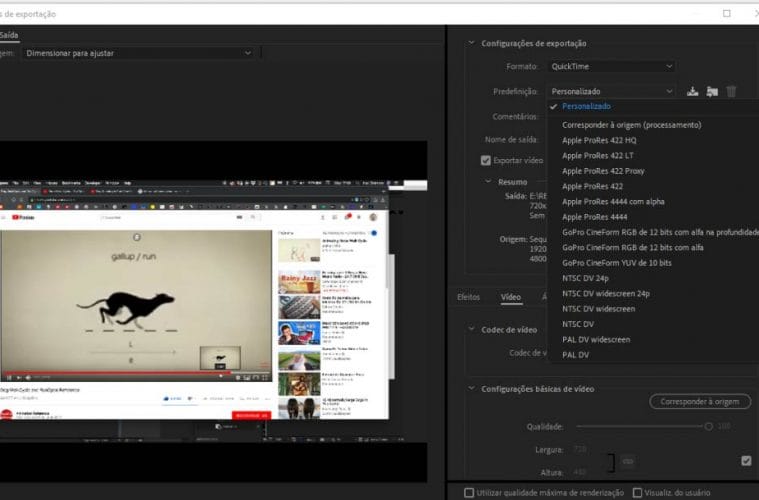Click the import preset folder icon
This screenshot has height=500, width=759.
click(x=712, y=92)
